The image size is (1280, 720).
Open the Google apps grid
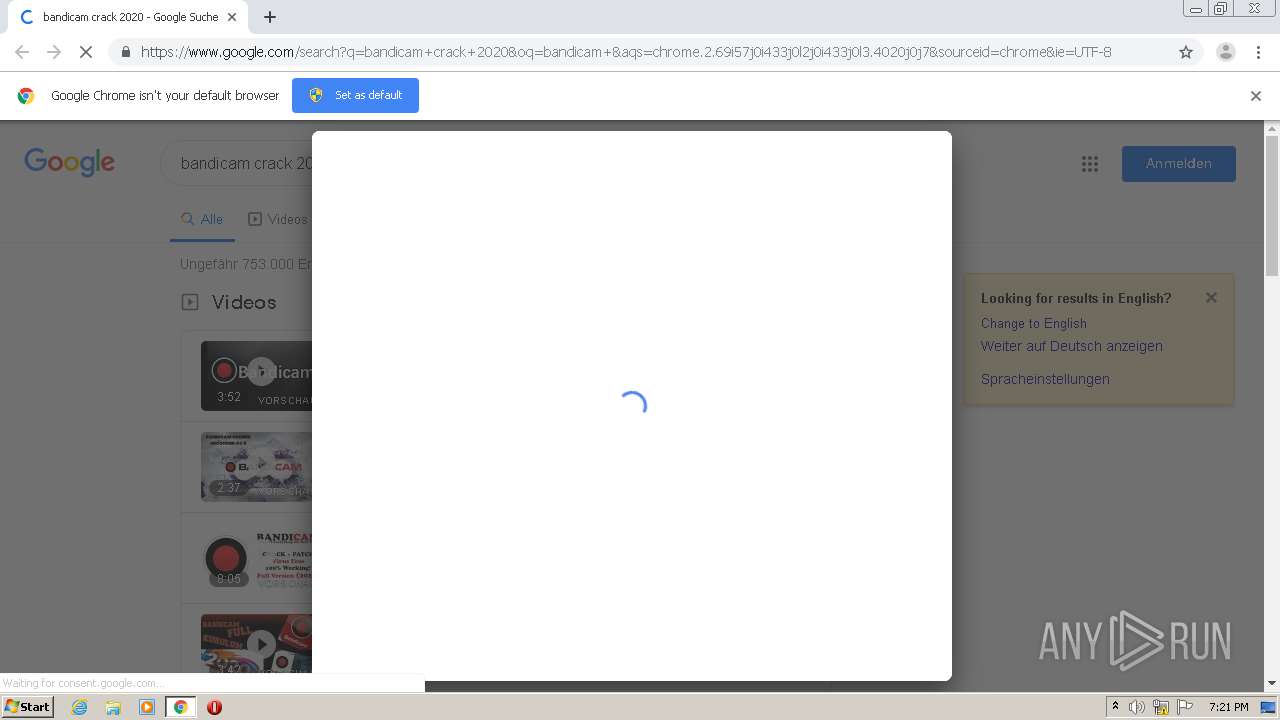coord(1090,164)
